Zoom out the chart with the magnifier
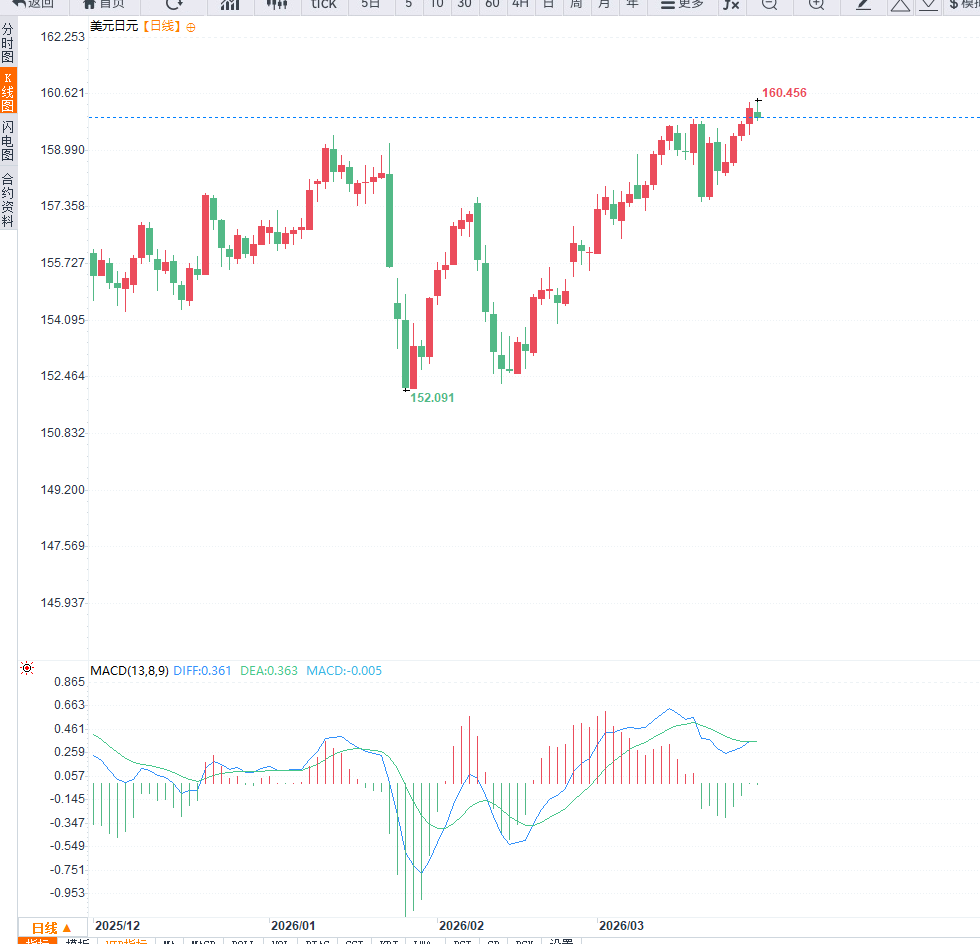This screenshot has height=944, width=980. point(768,4)
